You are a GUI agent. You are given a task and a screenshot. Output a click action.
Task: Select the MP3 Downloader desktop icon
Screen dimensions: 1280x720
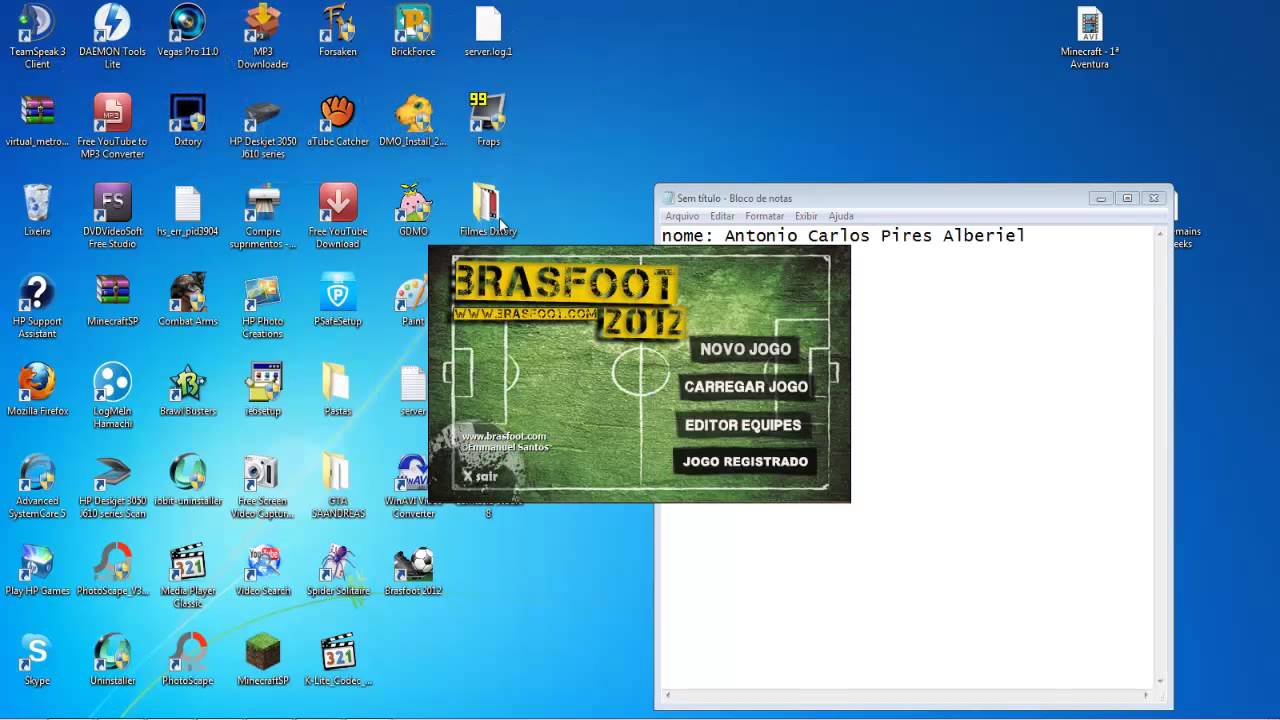(x=263, y=37)
